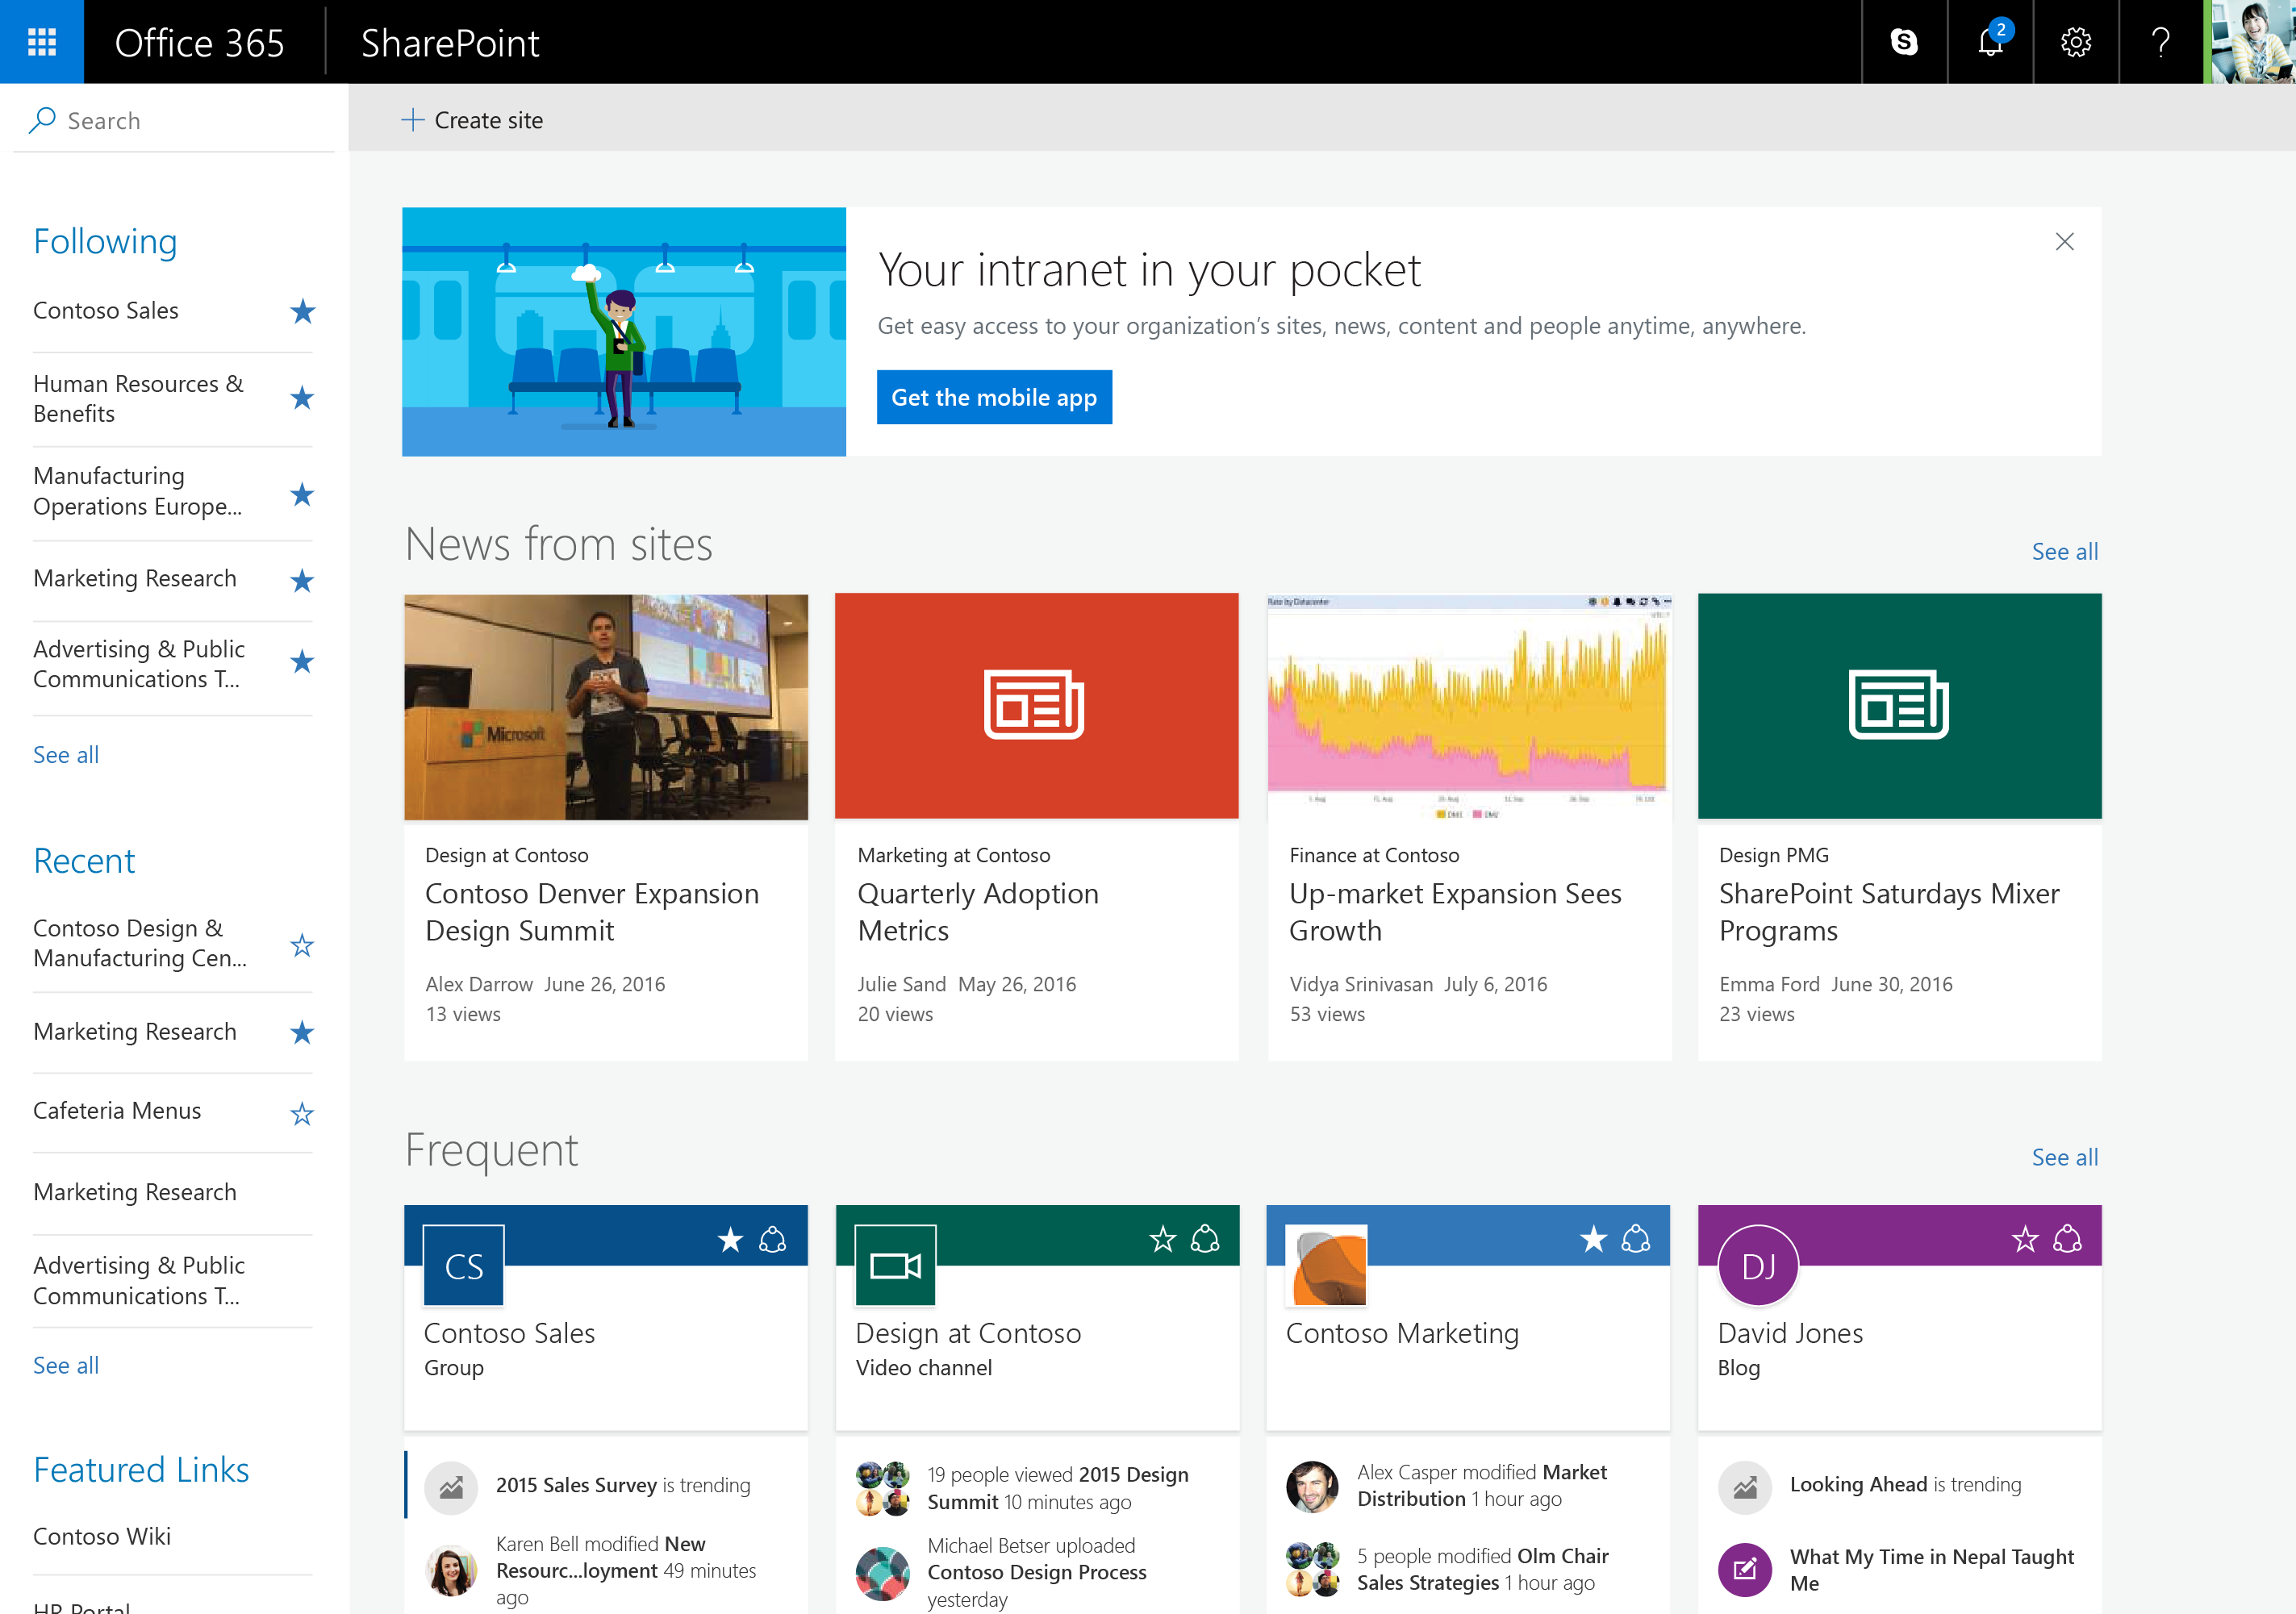Open Up-market Expansion Sees Growth article

pos(1455,912)
